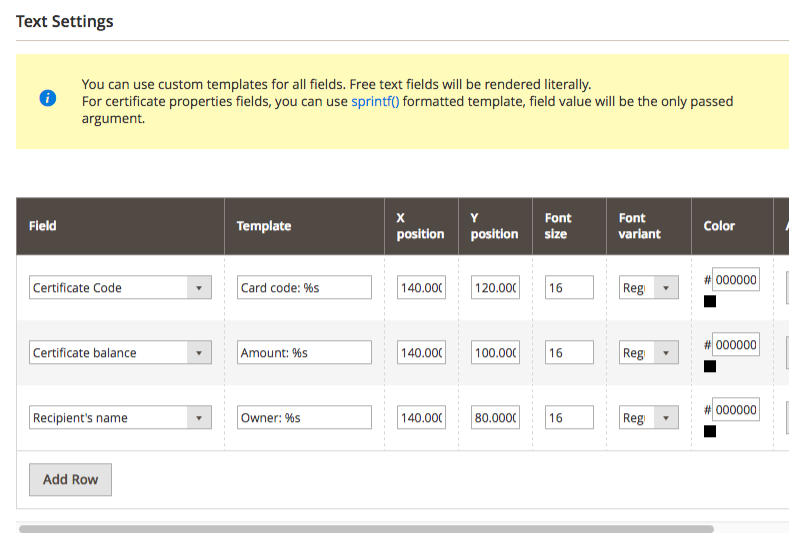The width and height of the screenshot is (798, 533).
Task: Open font variant dropdown in Recipient's name row
Action: 649,417
